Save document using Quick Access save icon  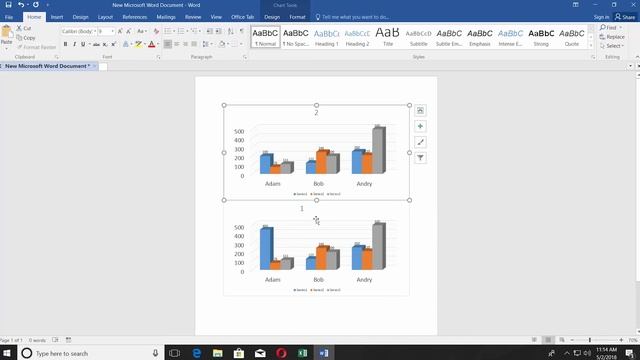(x=8, y=5)
